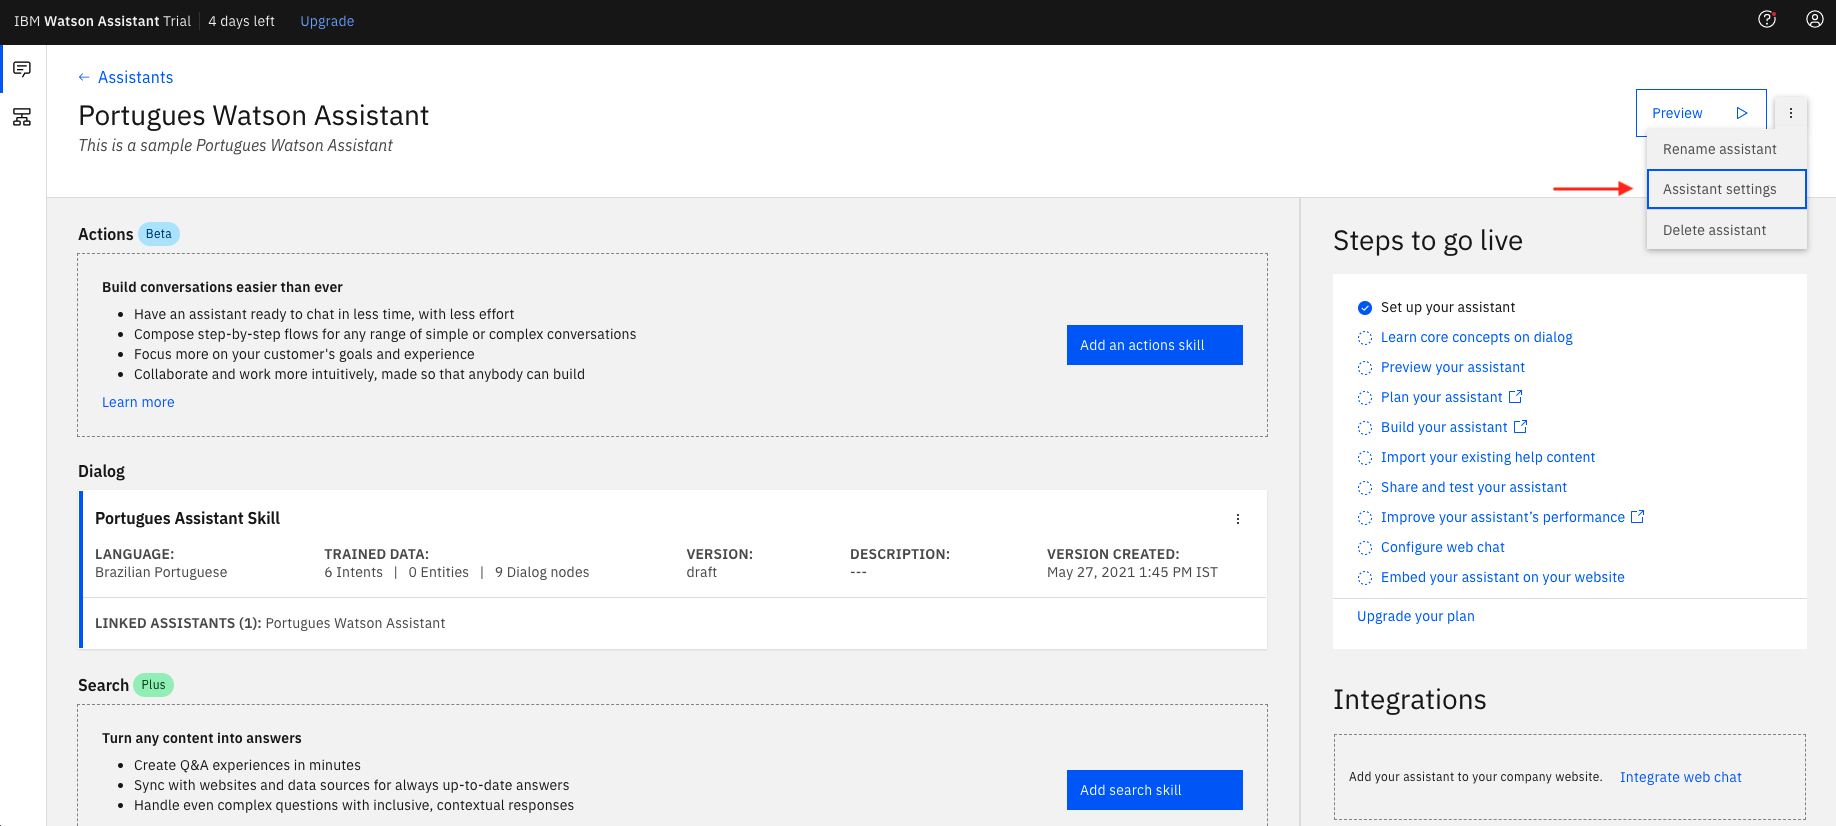
Task: Select Rename assistant from the menu
Action: pyautogui.click(x=1727, y=149)
